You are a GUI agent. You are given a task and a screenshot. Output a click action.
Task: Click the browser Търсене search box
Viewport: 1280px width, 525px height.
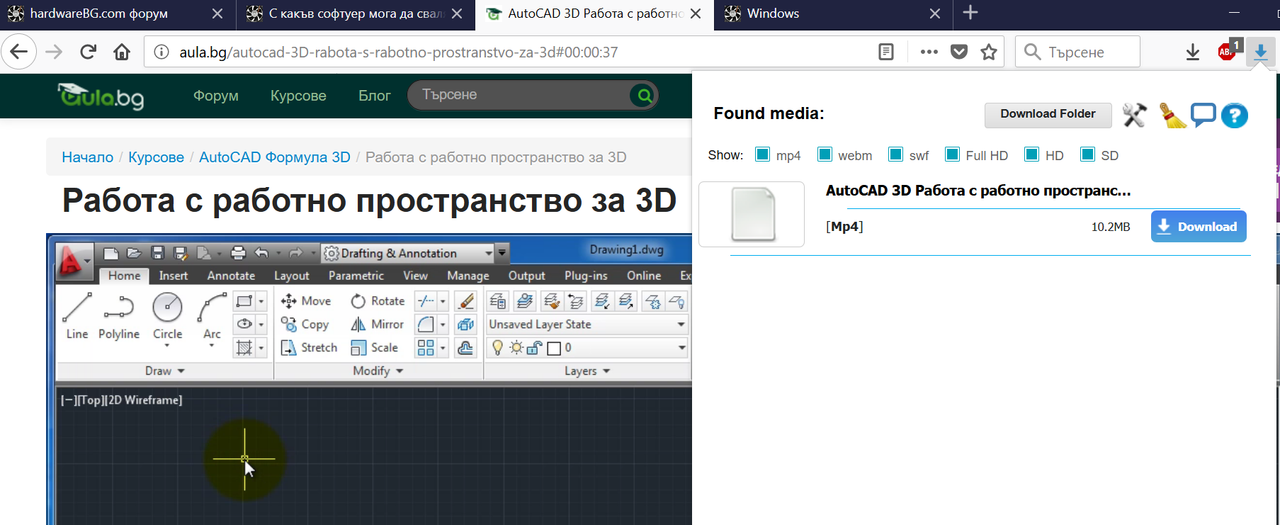tap(1077, 52)
